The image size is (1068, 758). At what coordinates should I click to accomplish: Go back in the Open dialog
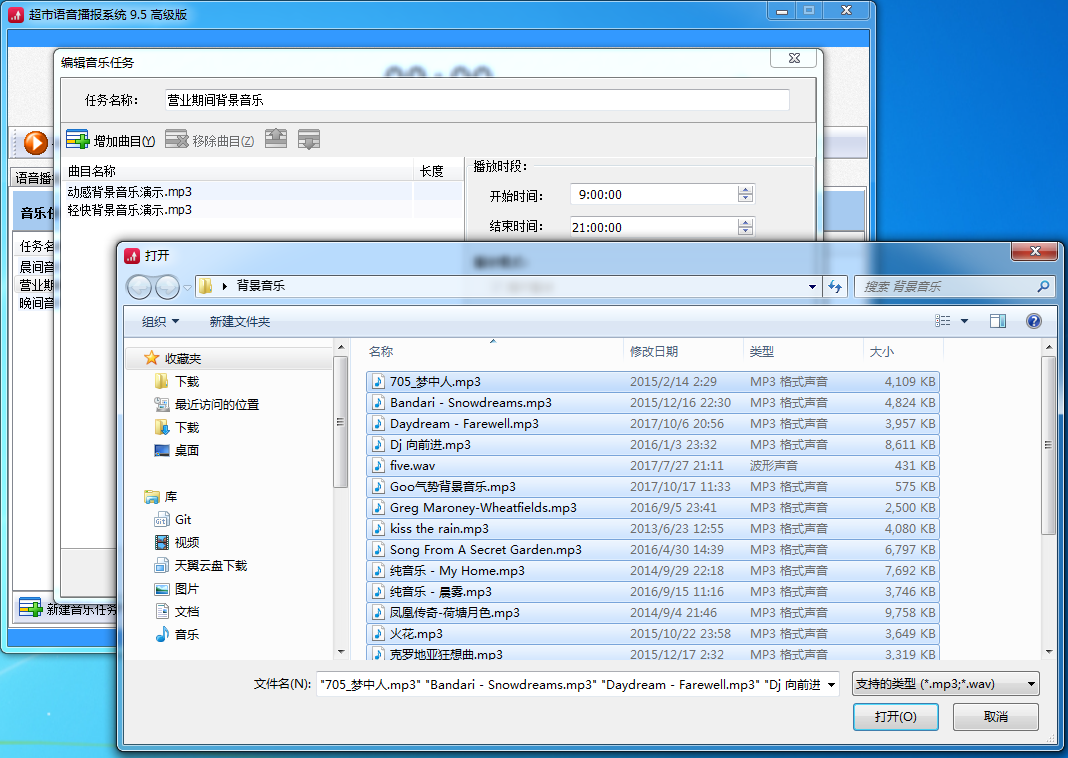point(140,287)
